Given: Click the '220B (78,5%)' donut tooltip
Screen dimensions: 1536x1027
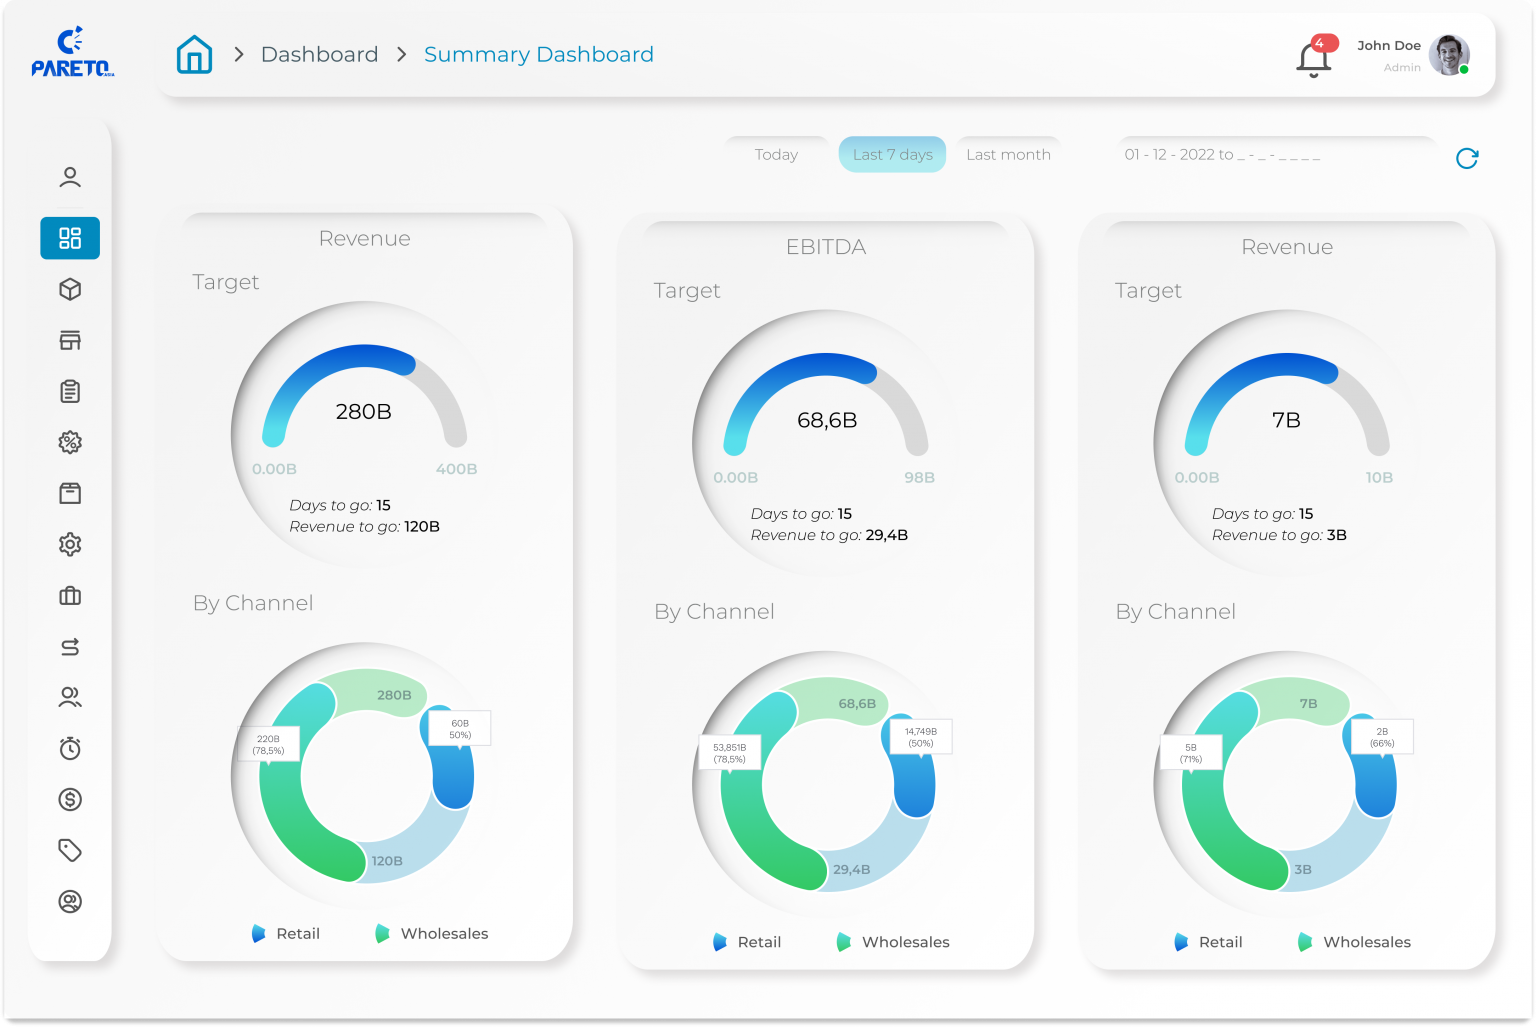Looking at the screenshot, I should (268, 744).
